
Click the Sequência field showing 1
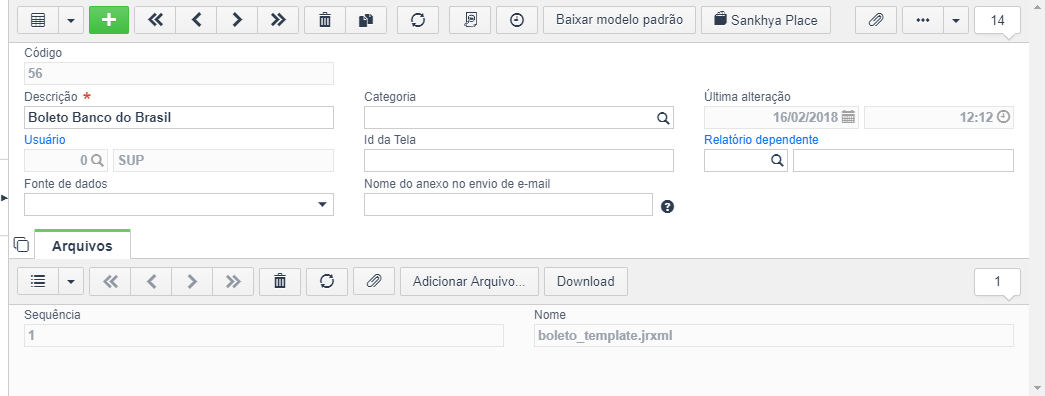coord(264,335)
